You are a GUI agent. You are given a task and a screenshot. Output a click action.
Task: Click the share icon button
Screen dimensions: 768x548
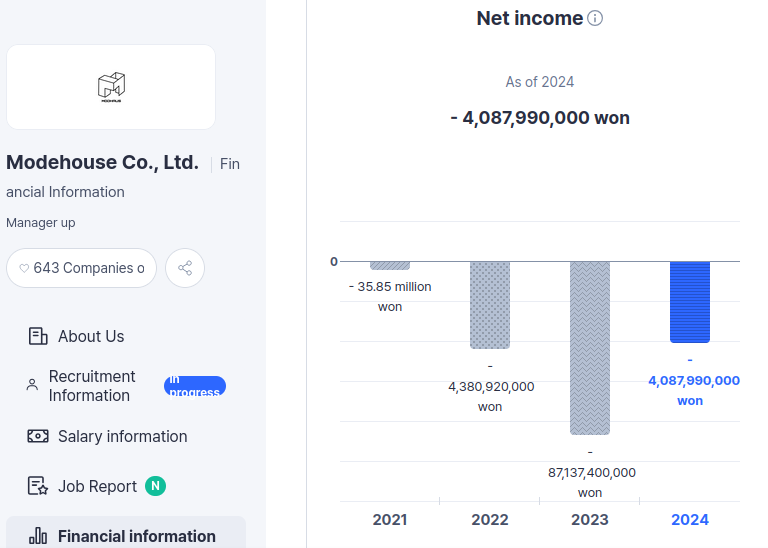185,268
